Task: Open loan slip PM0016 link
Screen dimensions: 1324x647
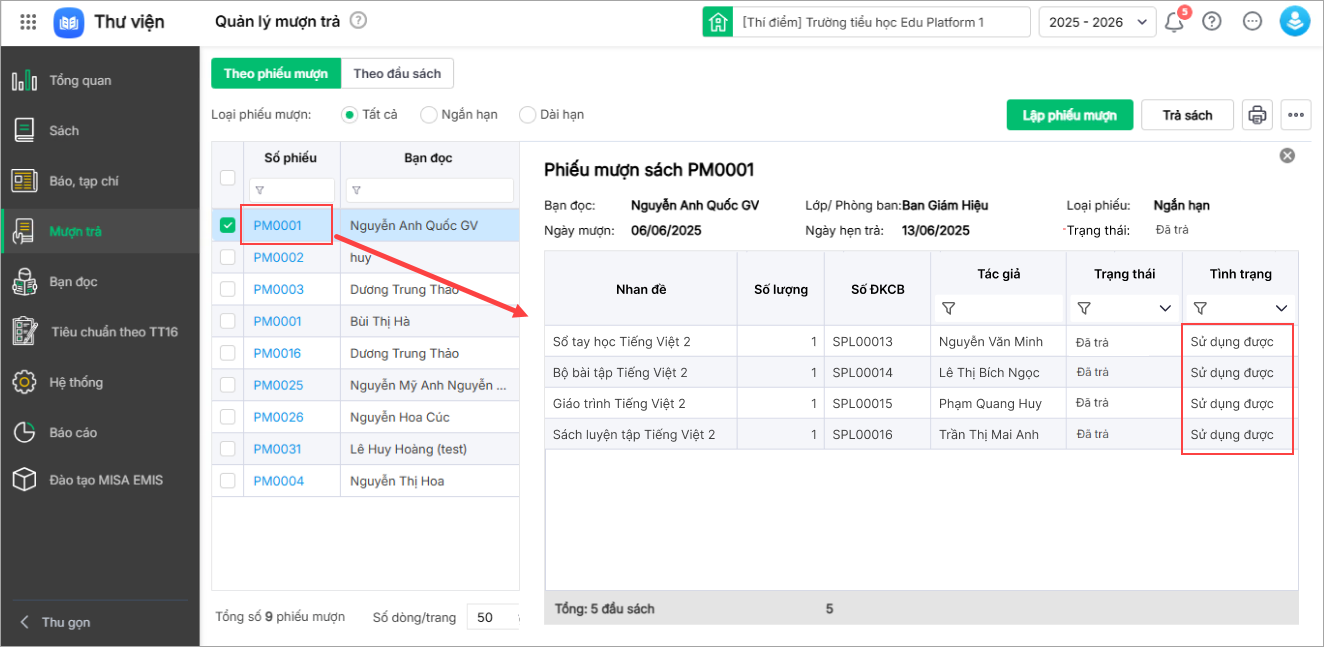Action: point(278,353)
